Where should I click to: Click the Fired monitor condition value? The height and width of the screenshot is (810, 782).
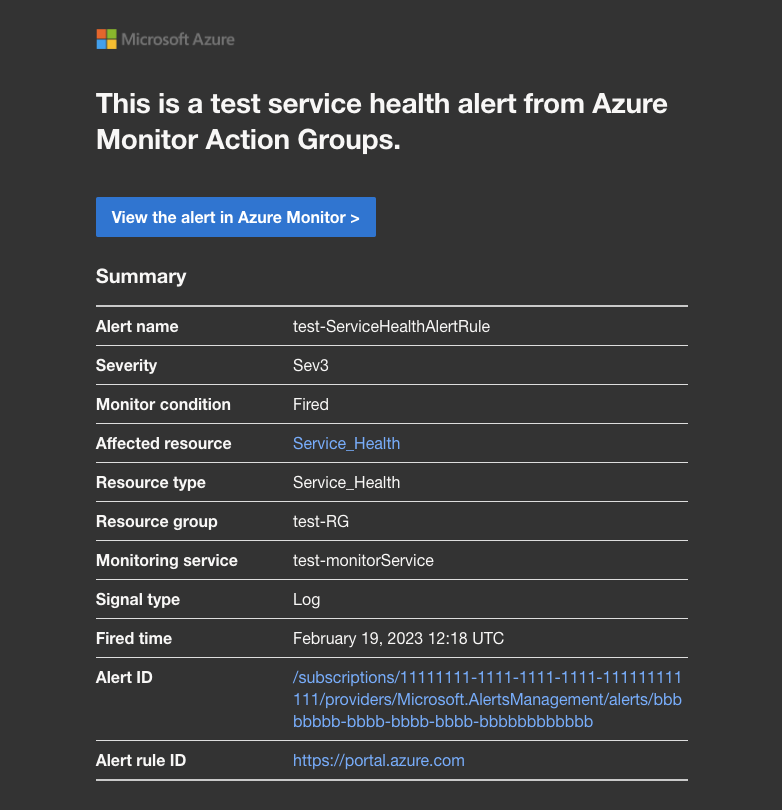(x=310, y=404)
